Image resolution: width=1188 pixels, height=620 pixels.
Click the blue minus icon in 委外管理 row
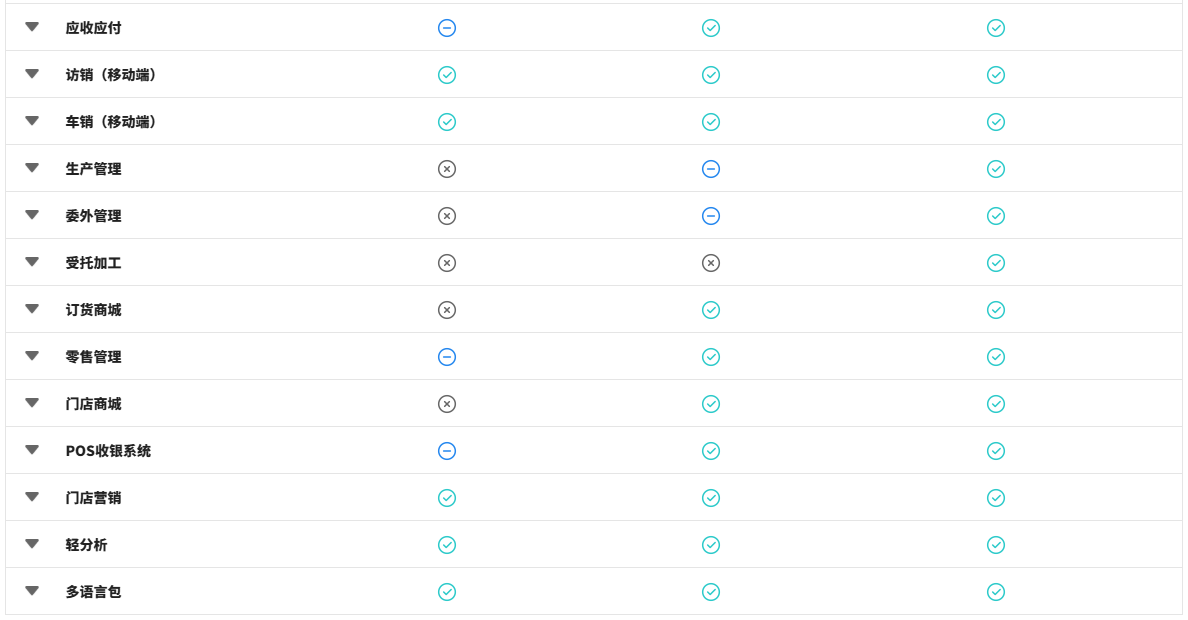click(711, 216)
